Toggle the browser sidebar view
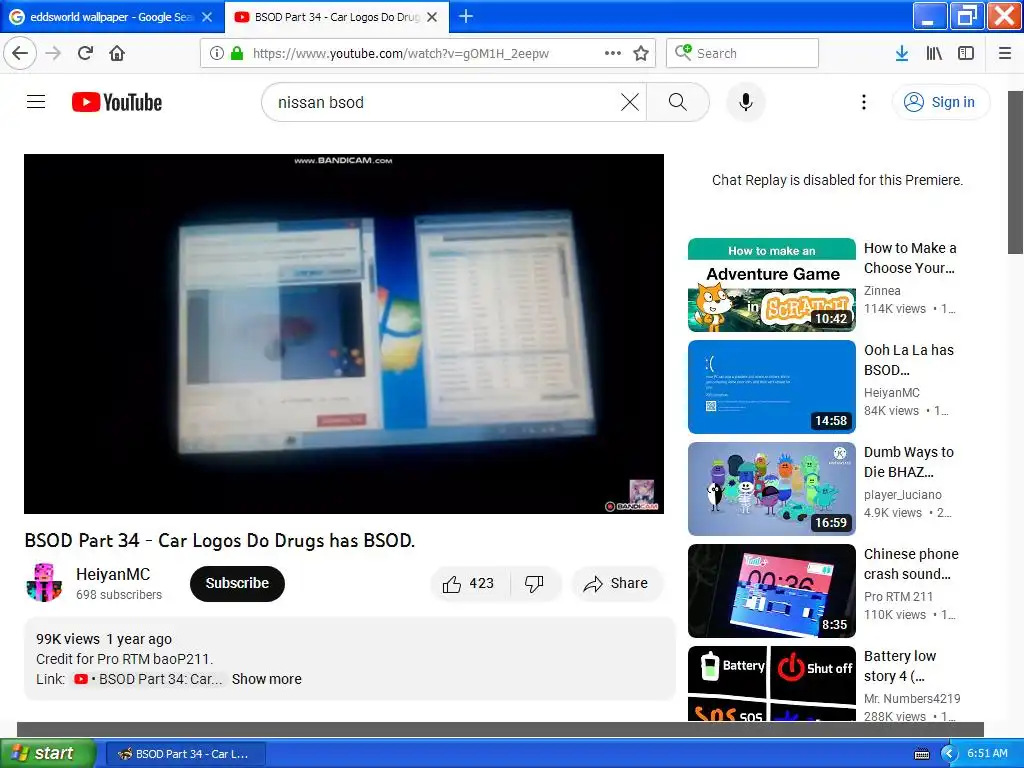This screenshot has height=768, width=1024. point(966,53)
